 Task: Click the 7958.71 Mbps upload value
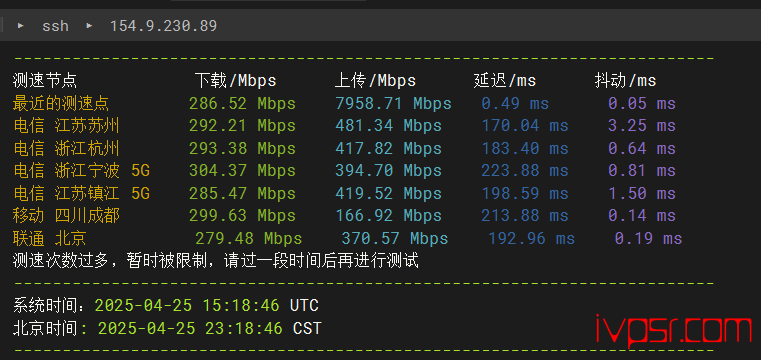(x=393, y=103)
